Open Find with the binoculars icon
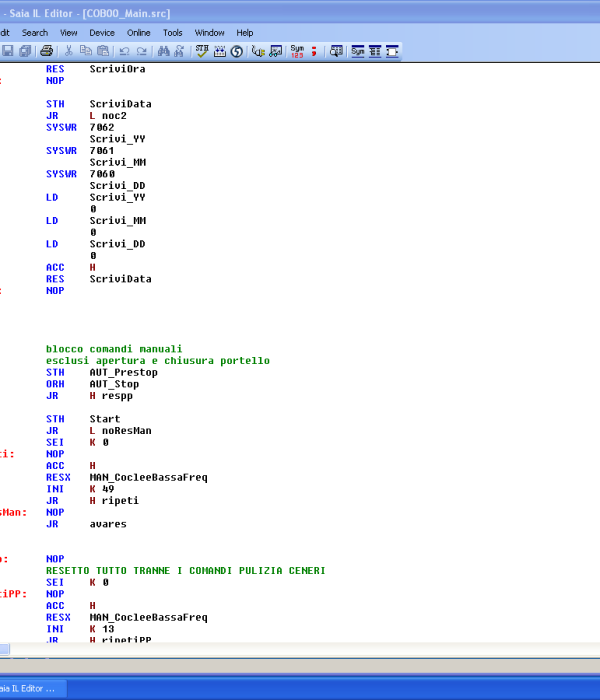600x700 pixels. click(x=164, y=50)
